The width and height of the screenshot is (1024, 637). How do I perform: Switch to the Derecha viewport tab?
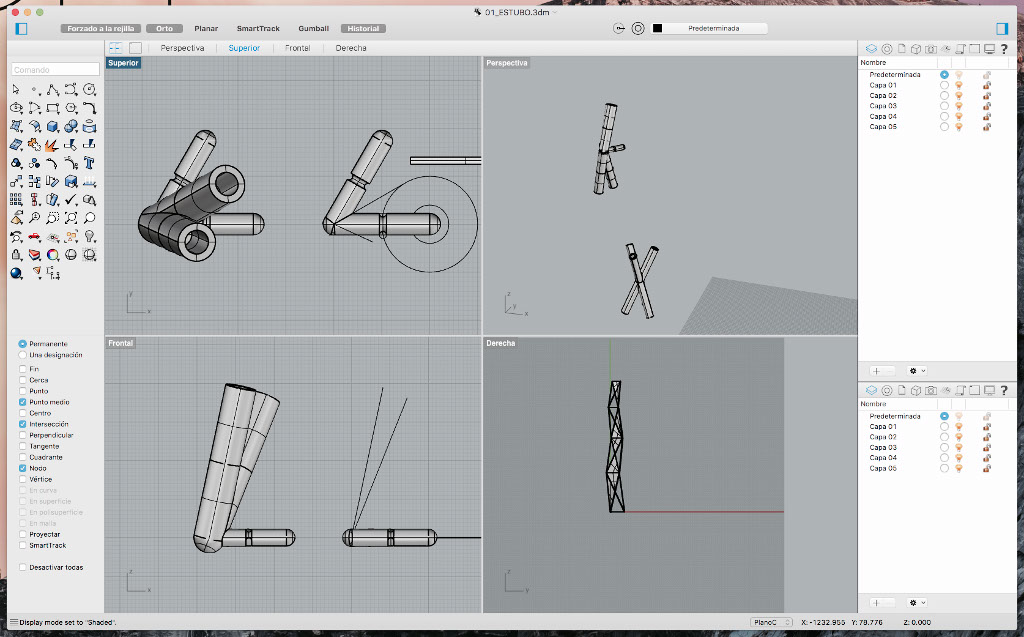tap(350, 48)
